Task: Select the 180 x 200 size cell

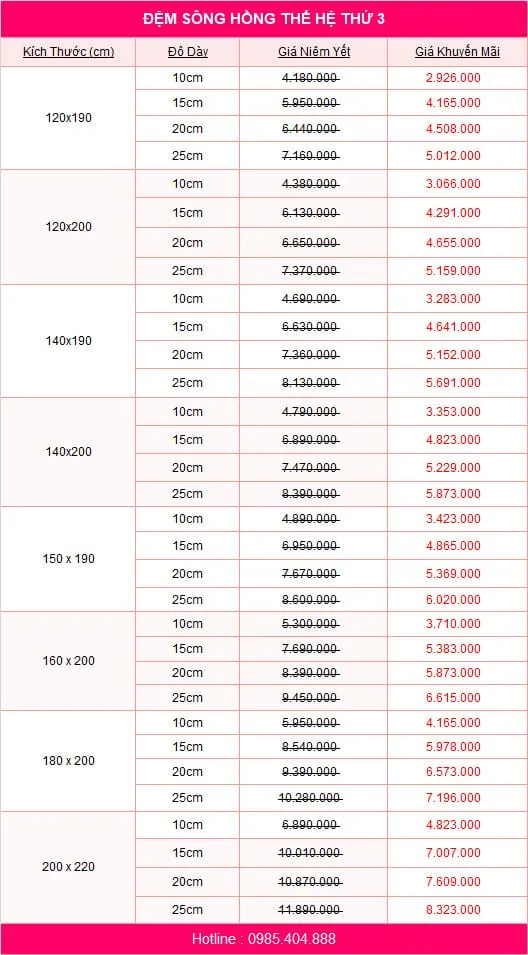Action: coord(68,761)
